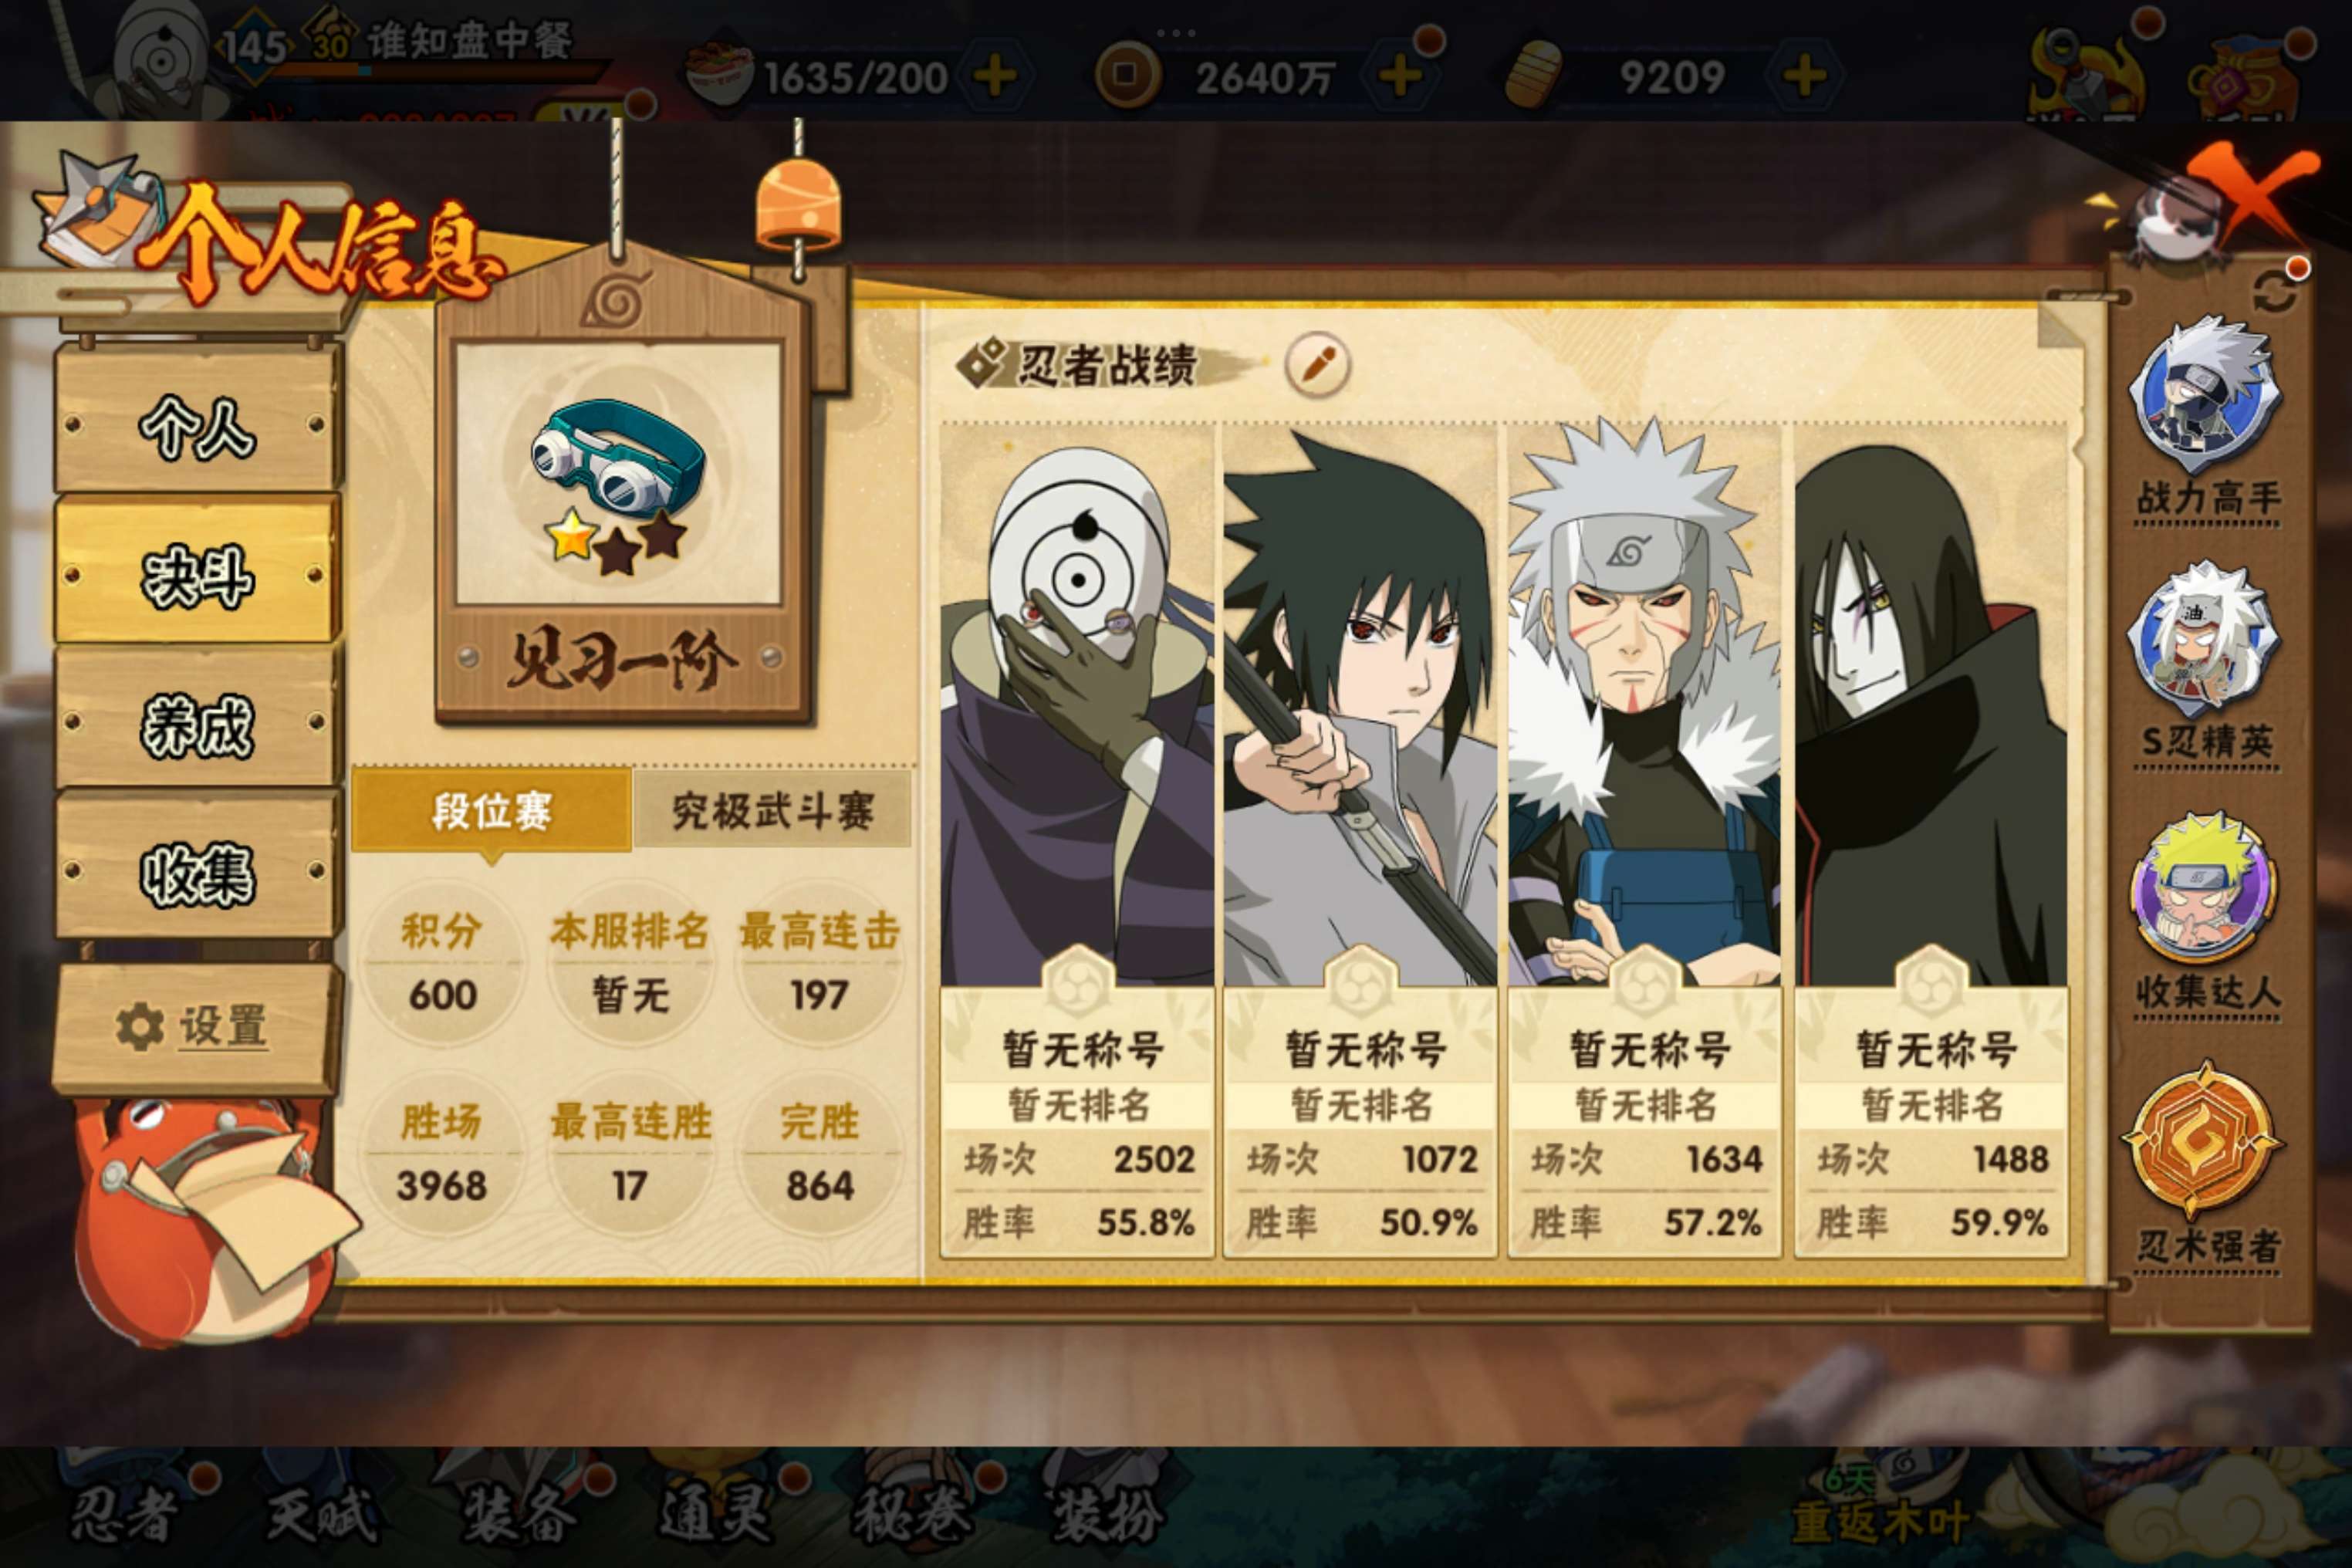This screenshot has width=2352, height=1568.
Task: Switch to the 究极武斗赛 tab
Action: coord(773,811)
